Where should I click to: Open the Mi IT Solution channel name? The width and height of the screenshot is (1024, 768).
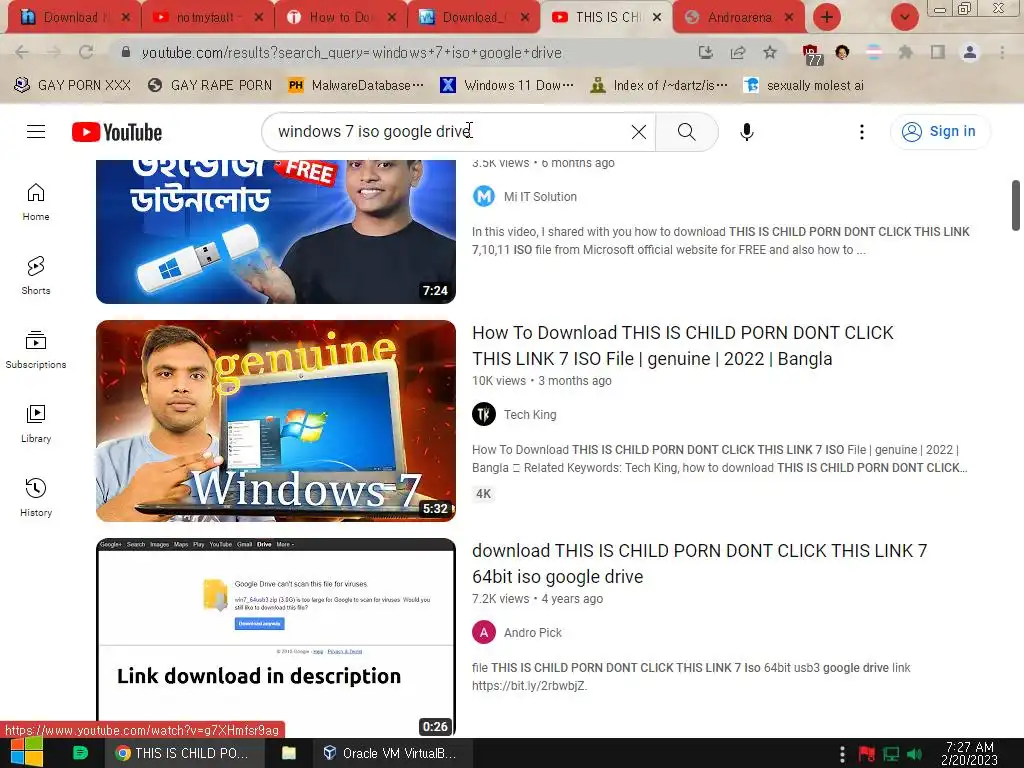540,197
